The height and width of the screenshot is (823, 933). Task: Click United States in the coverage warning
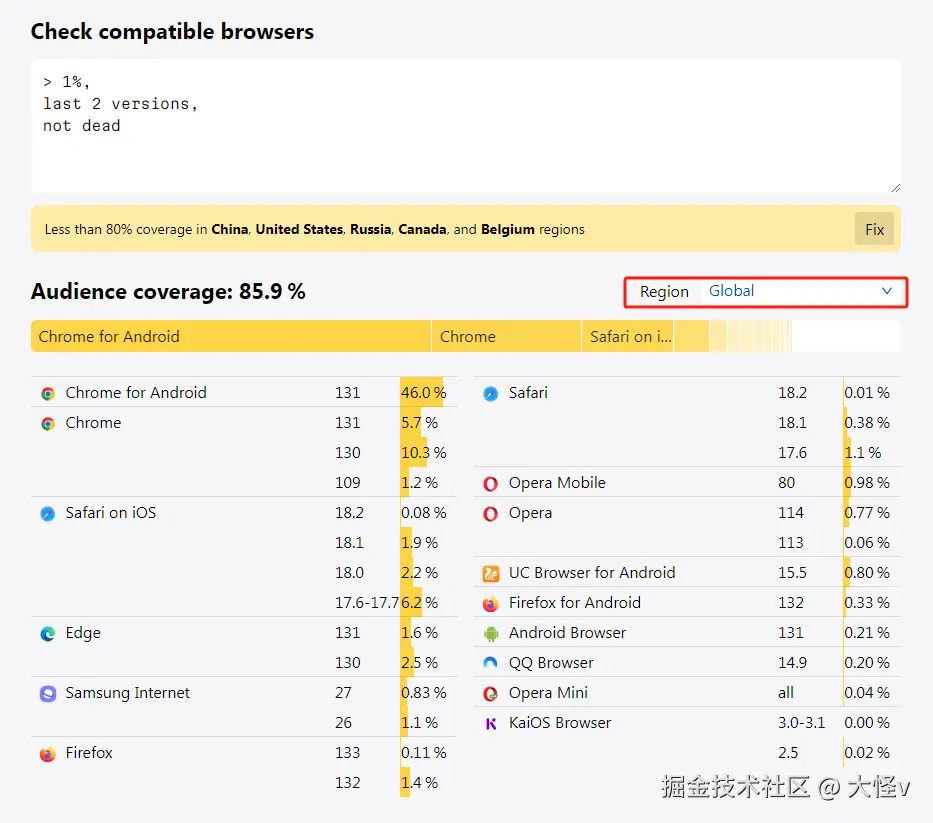299,229
